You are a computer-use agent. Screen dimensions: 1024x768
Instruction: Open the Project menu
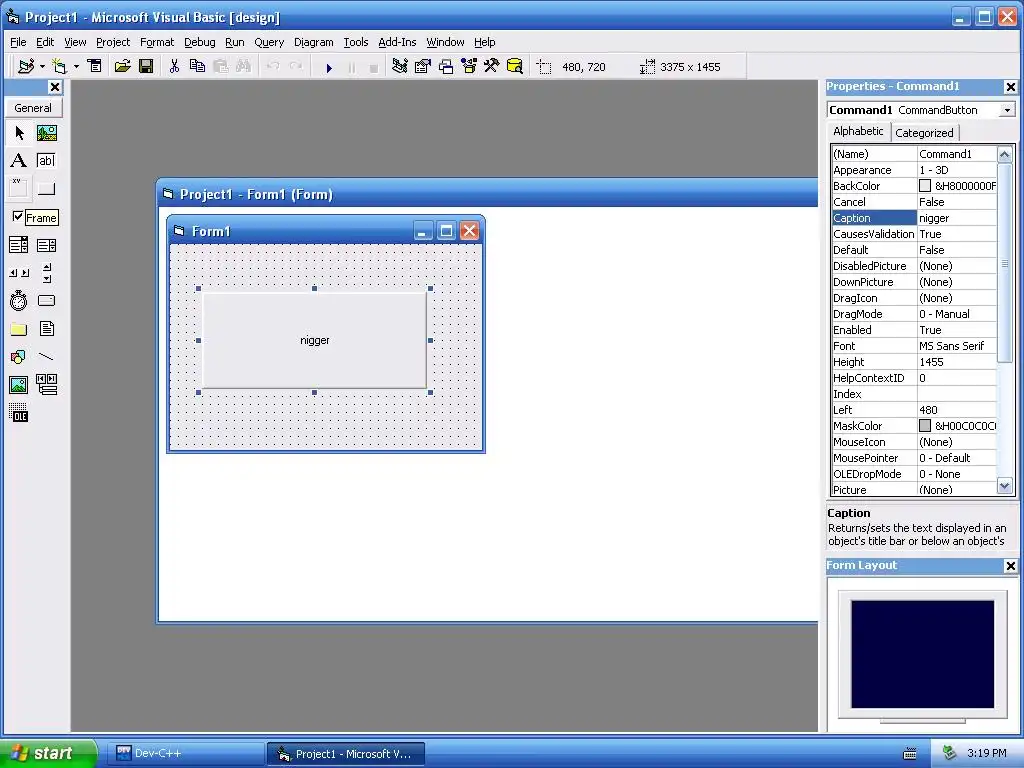[x=113, y=42]
